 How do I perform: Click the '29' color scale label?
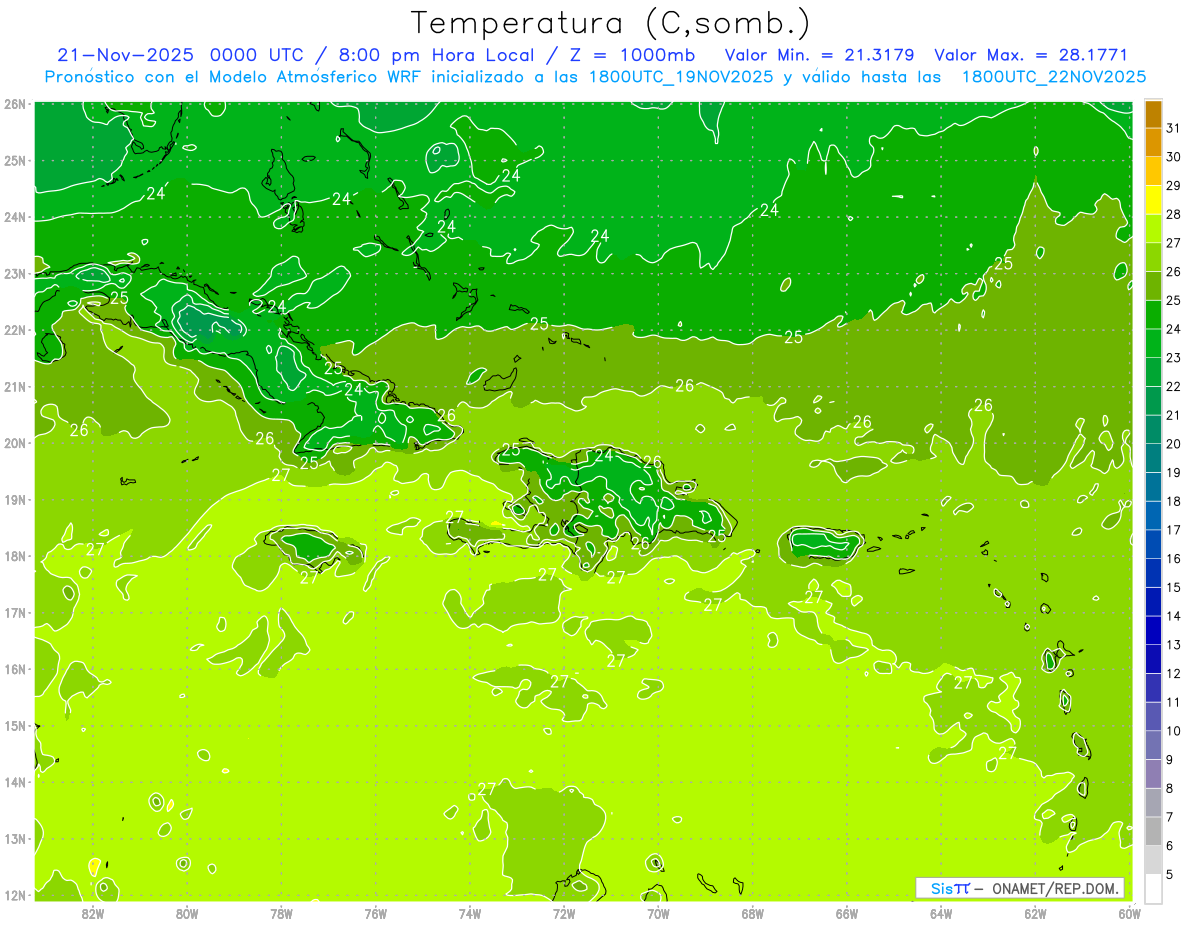click(x=1173, y=185)
